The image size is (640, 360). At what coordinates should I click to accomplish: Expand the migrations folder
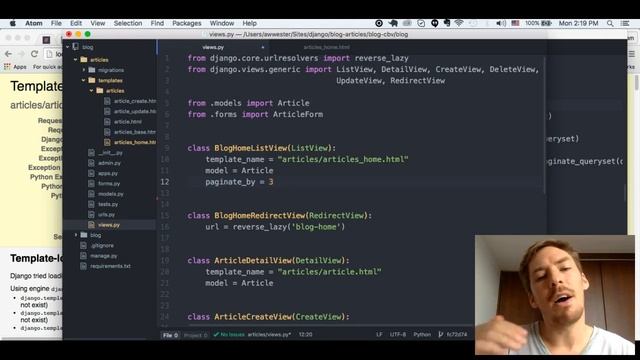(x=84, y=70)
